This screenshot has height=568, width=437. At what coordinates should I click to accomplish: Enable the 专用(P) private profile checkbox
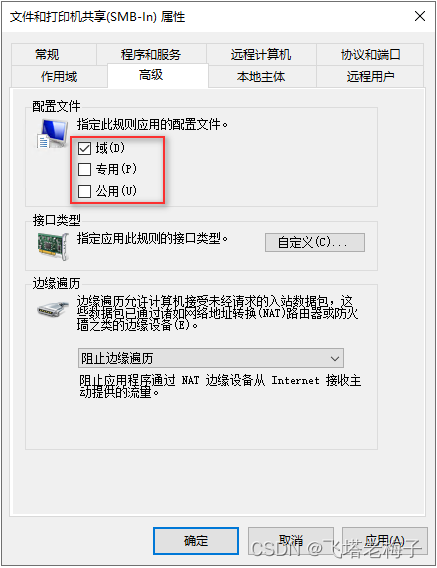click(x=84, y=169)
